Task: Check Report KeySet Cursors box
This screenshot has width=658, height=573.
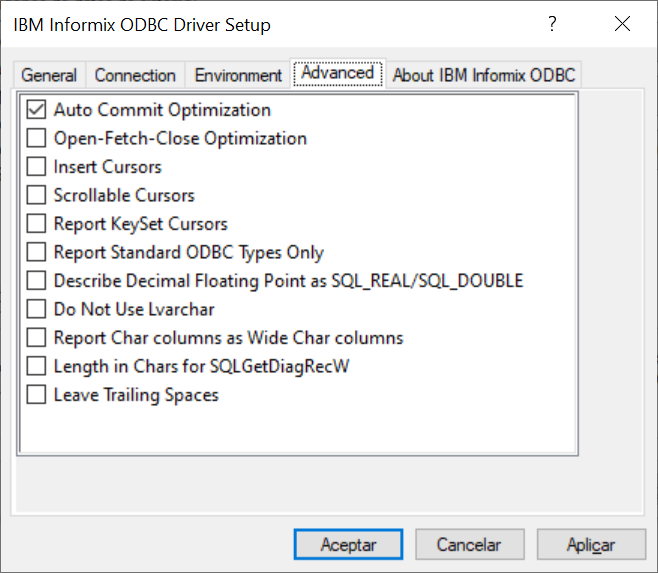Action: coord(36,224)
